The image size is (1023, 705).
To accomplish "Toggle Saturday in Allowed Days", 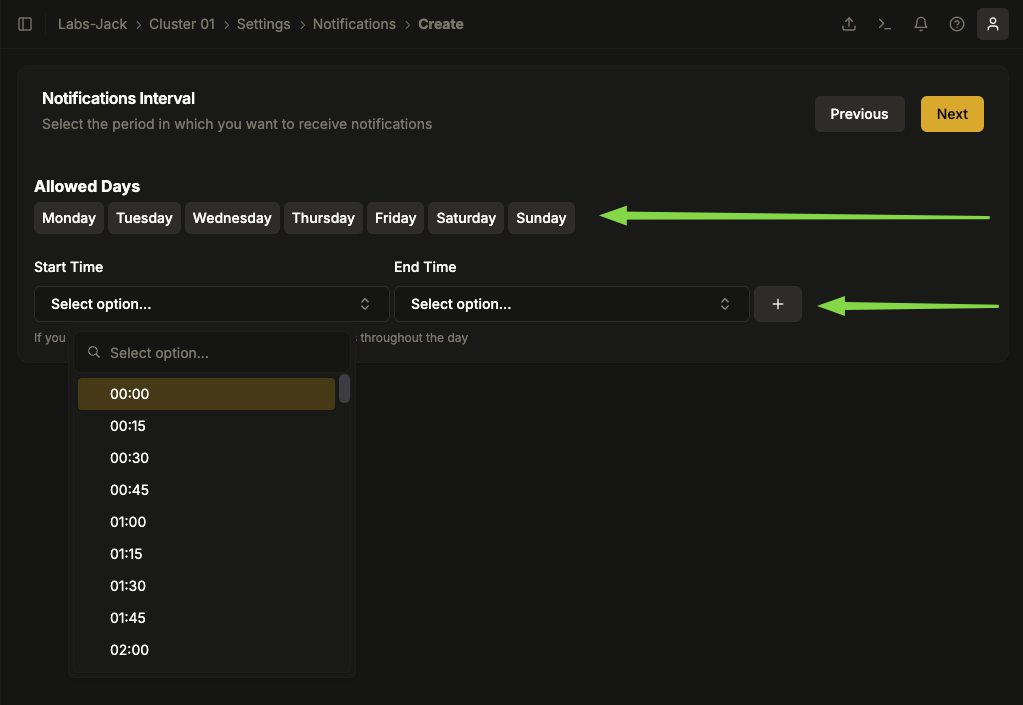I will (x=466, y=218).
